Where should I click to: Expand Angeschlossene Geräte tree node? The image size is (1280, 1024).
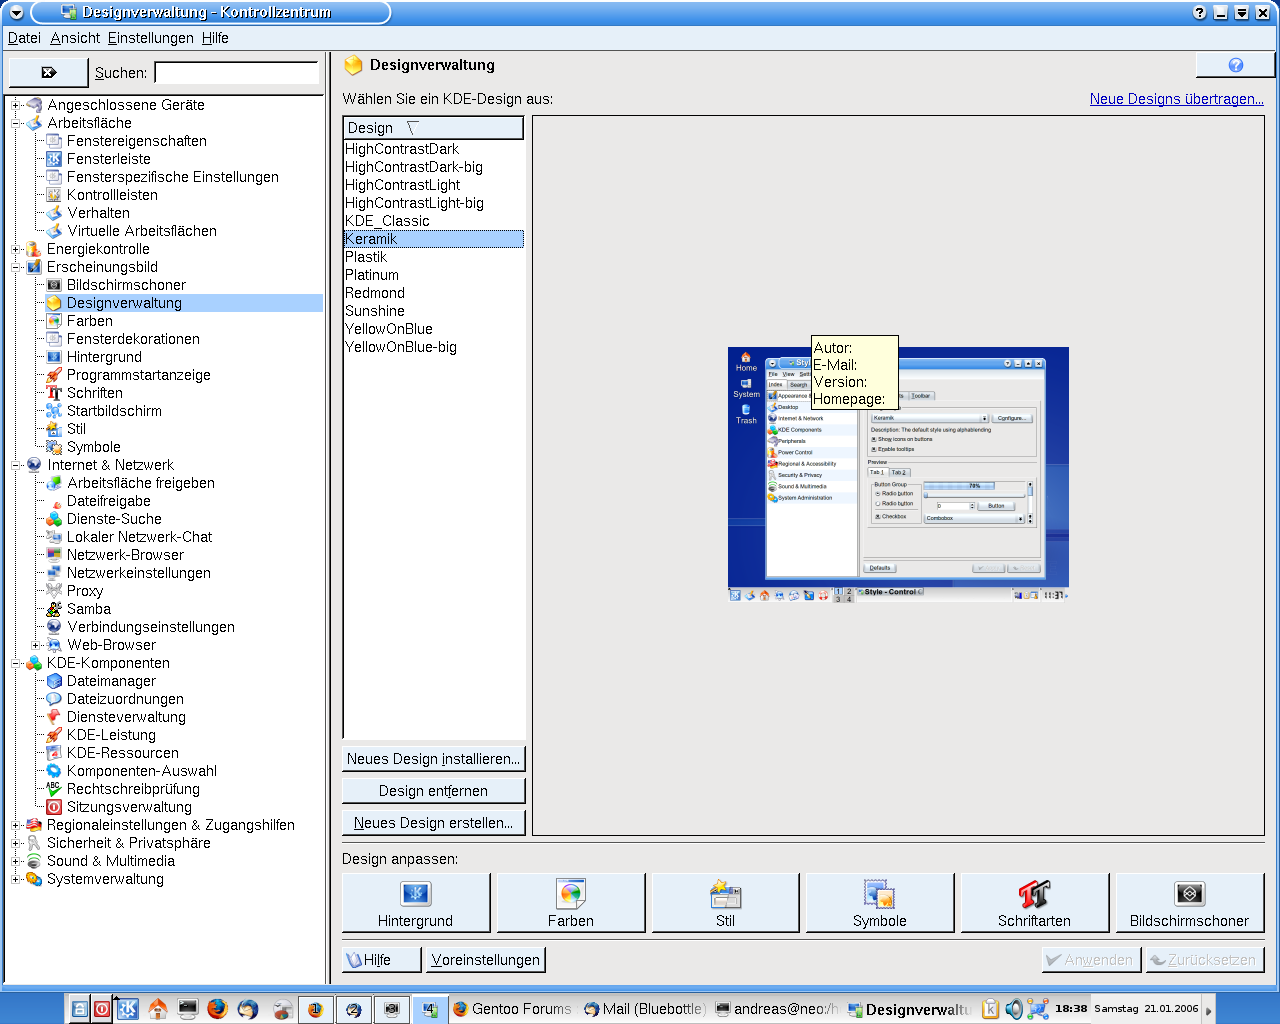click(x=16, y=105)
